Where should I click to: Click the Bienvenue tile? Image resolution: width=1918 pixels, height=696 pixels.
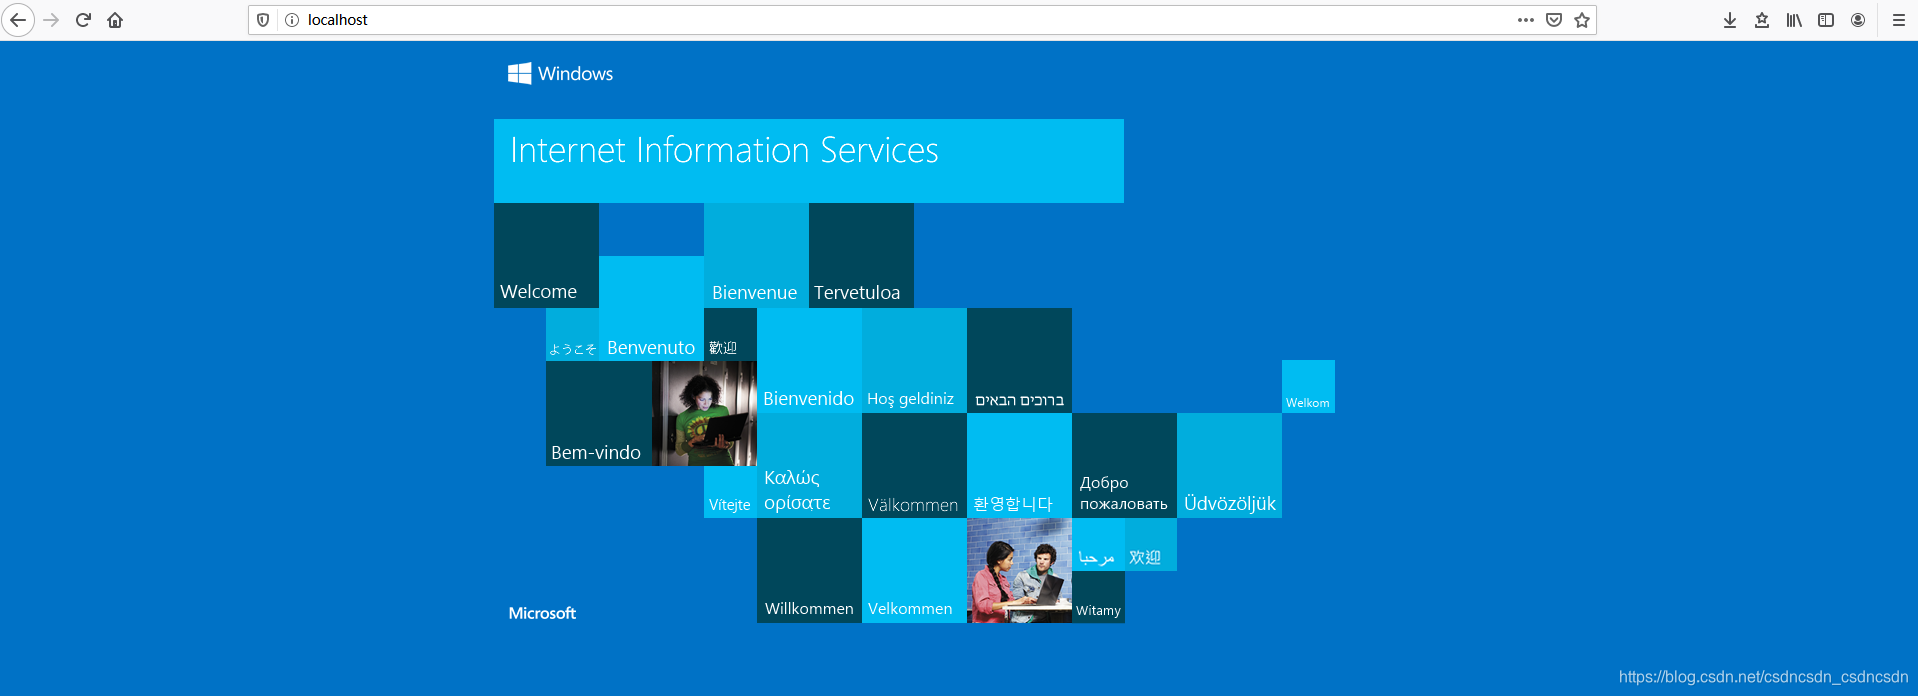tap(756, 255)
